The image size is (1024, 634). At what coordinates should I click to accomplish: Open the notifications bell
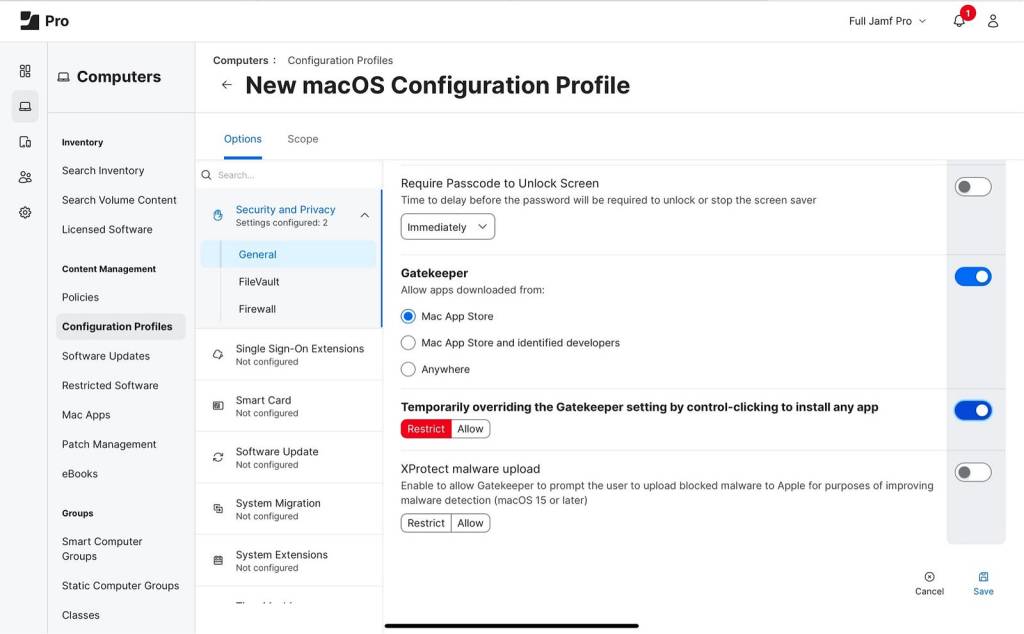[959, 21]
